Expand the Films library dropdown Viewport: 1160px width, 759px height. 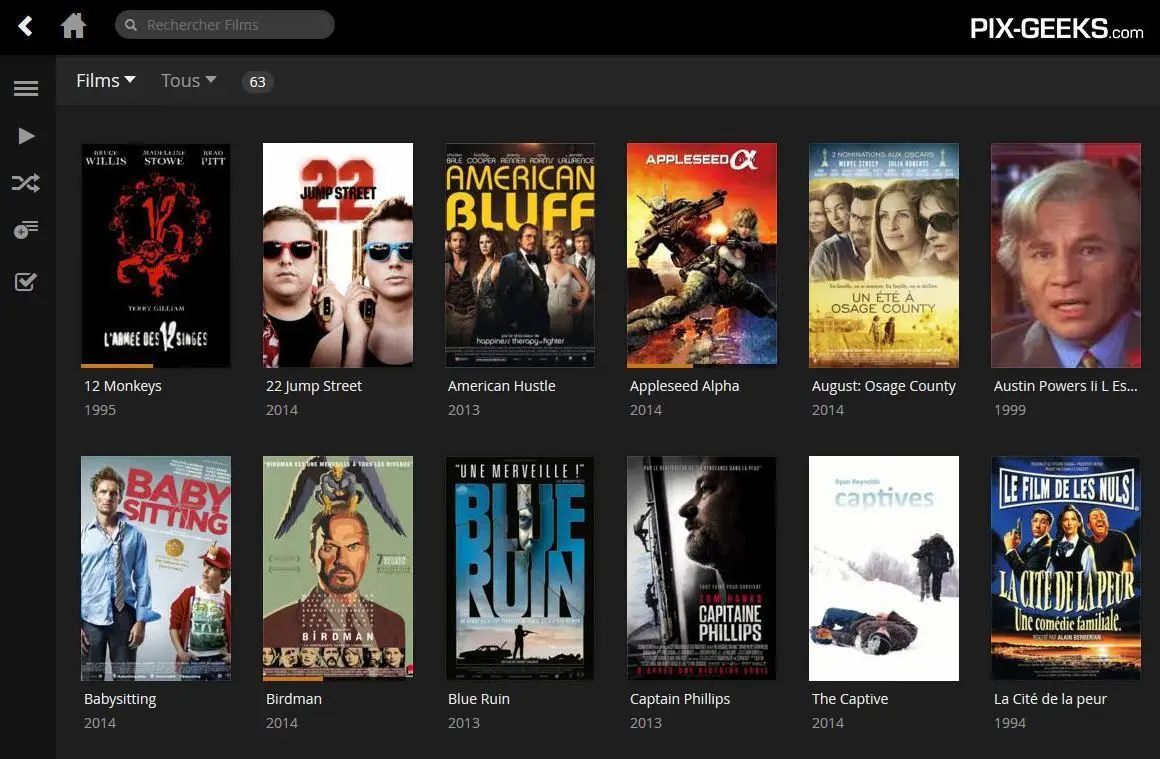click(x=106, y=81)
